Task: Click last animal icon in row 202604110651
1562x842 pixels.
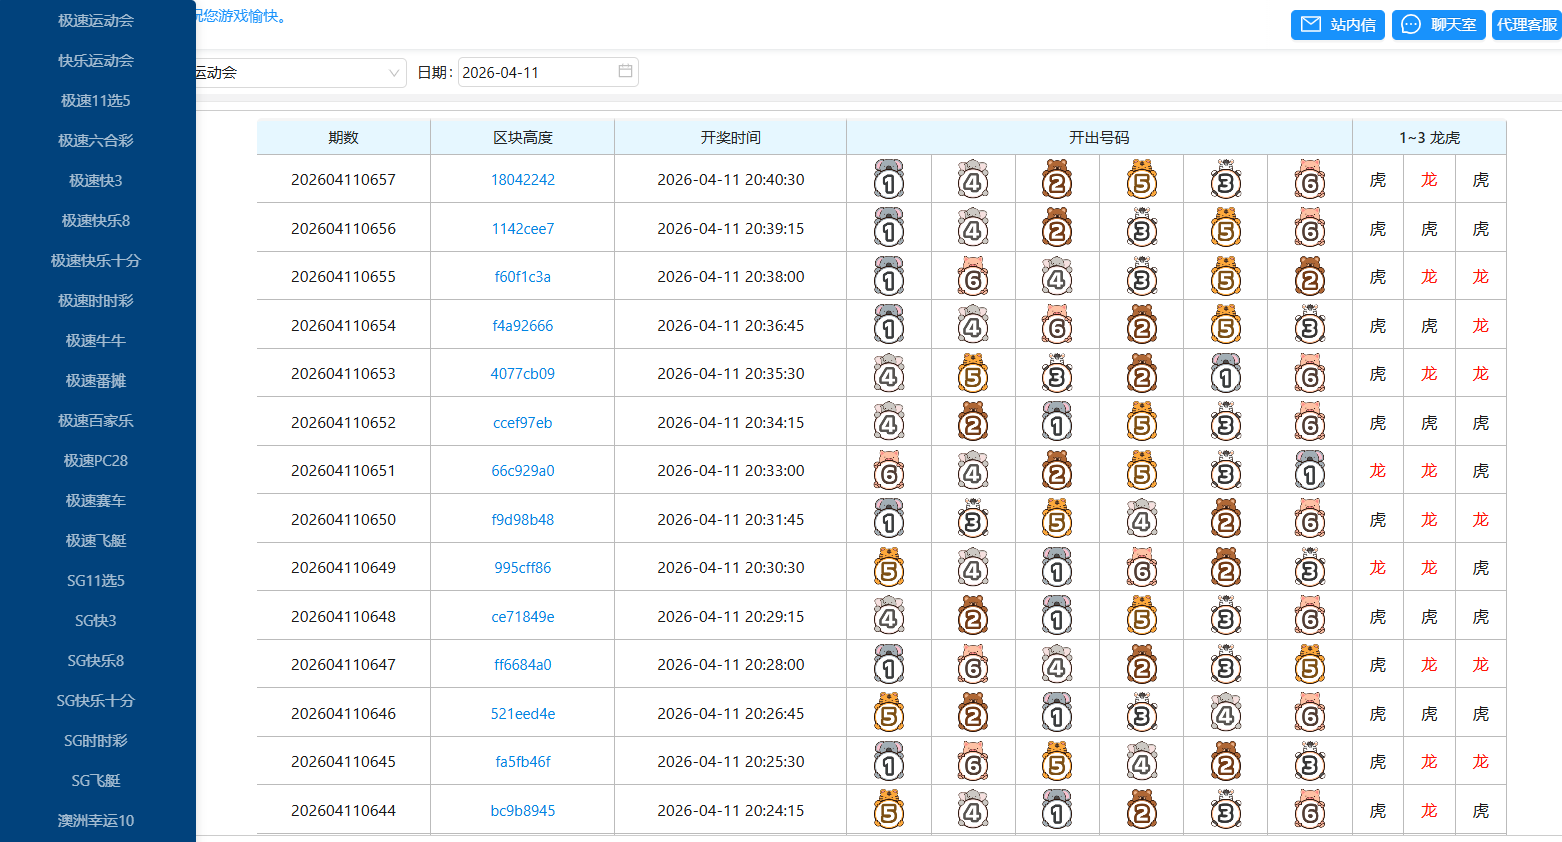Action: click(1309, 471)
